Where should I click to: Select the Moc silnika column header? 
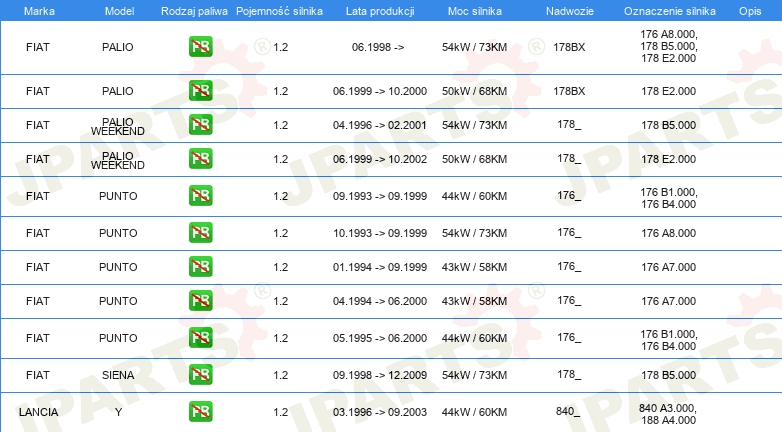click(475, 11)
